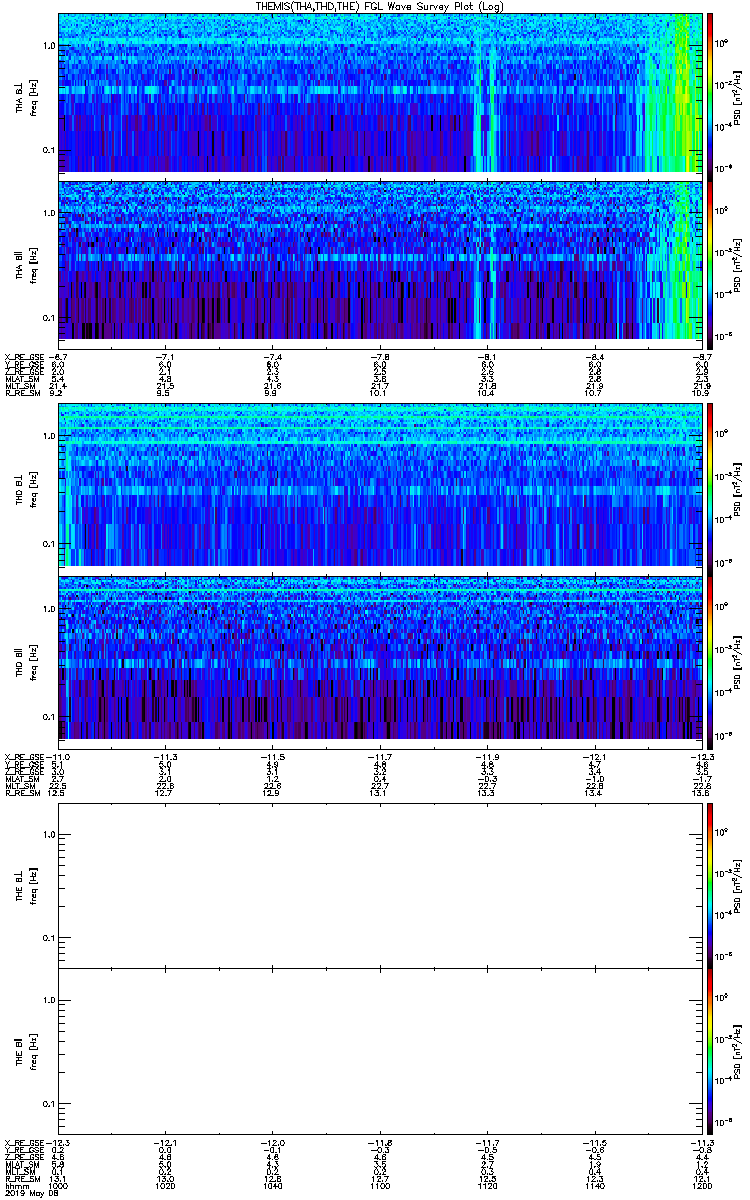Click the 0.1 tick of THA B⊥ axis
Viewport: 750px width, 1200px height.
[x=47, y=150]
